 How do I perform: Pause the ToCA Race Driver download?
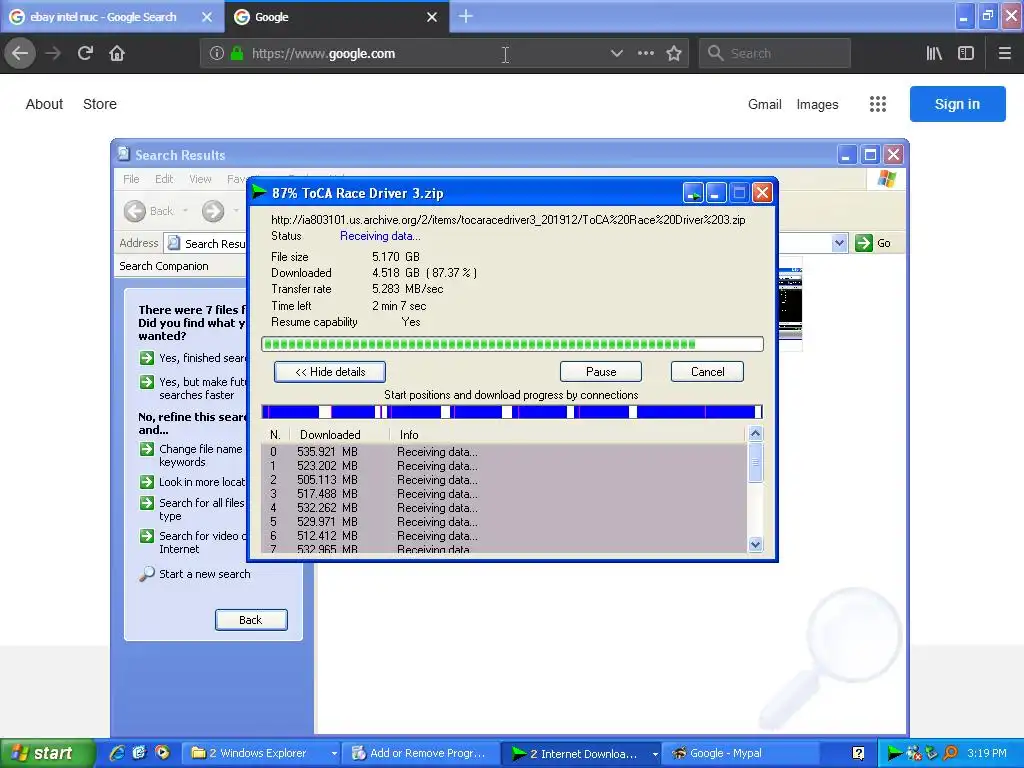pyautogui.click(x=601, y=372)
